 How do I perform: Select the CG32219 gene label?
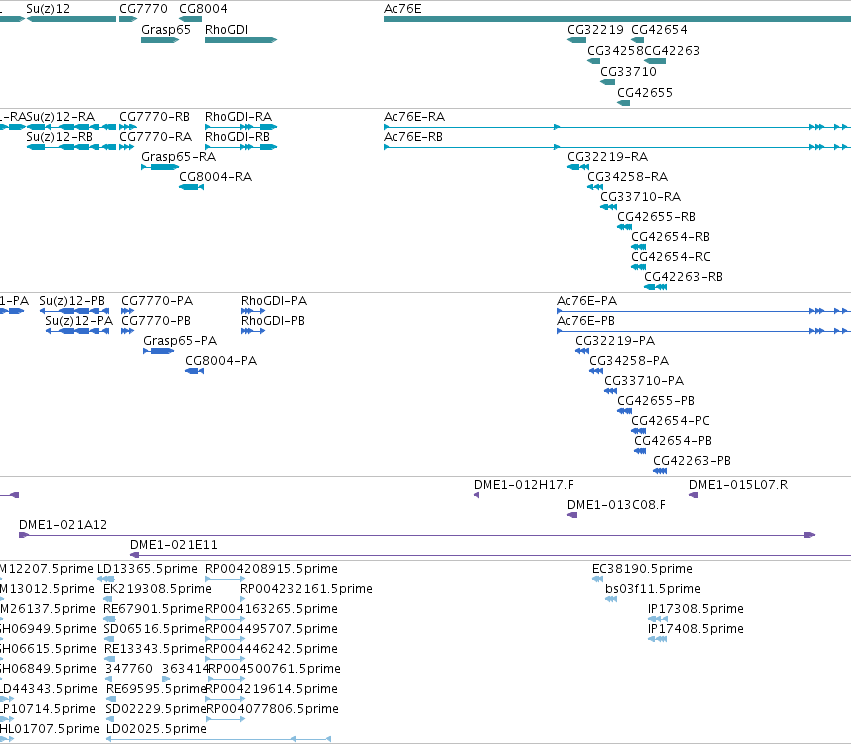click(x=595, y=30)
